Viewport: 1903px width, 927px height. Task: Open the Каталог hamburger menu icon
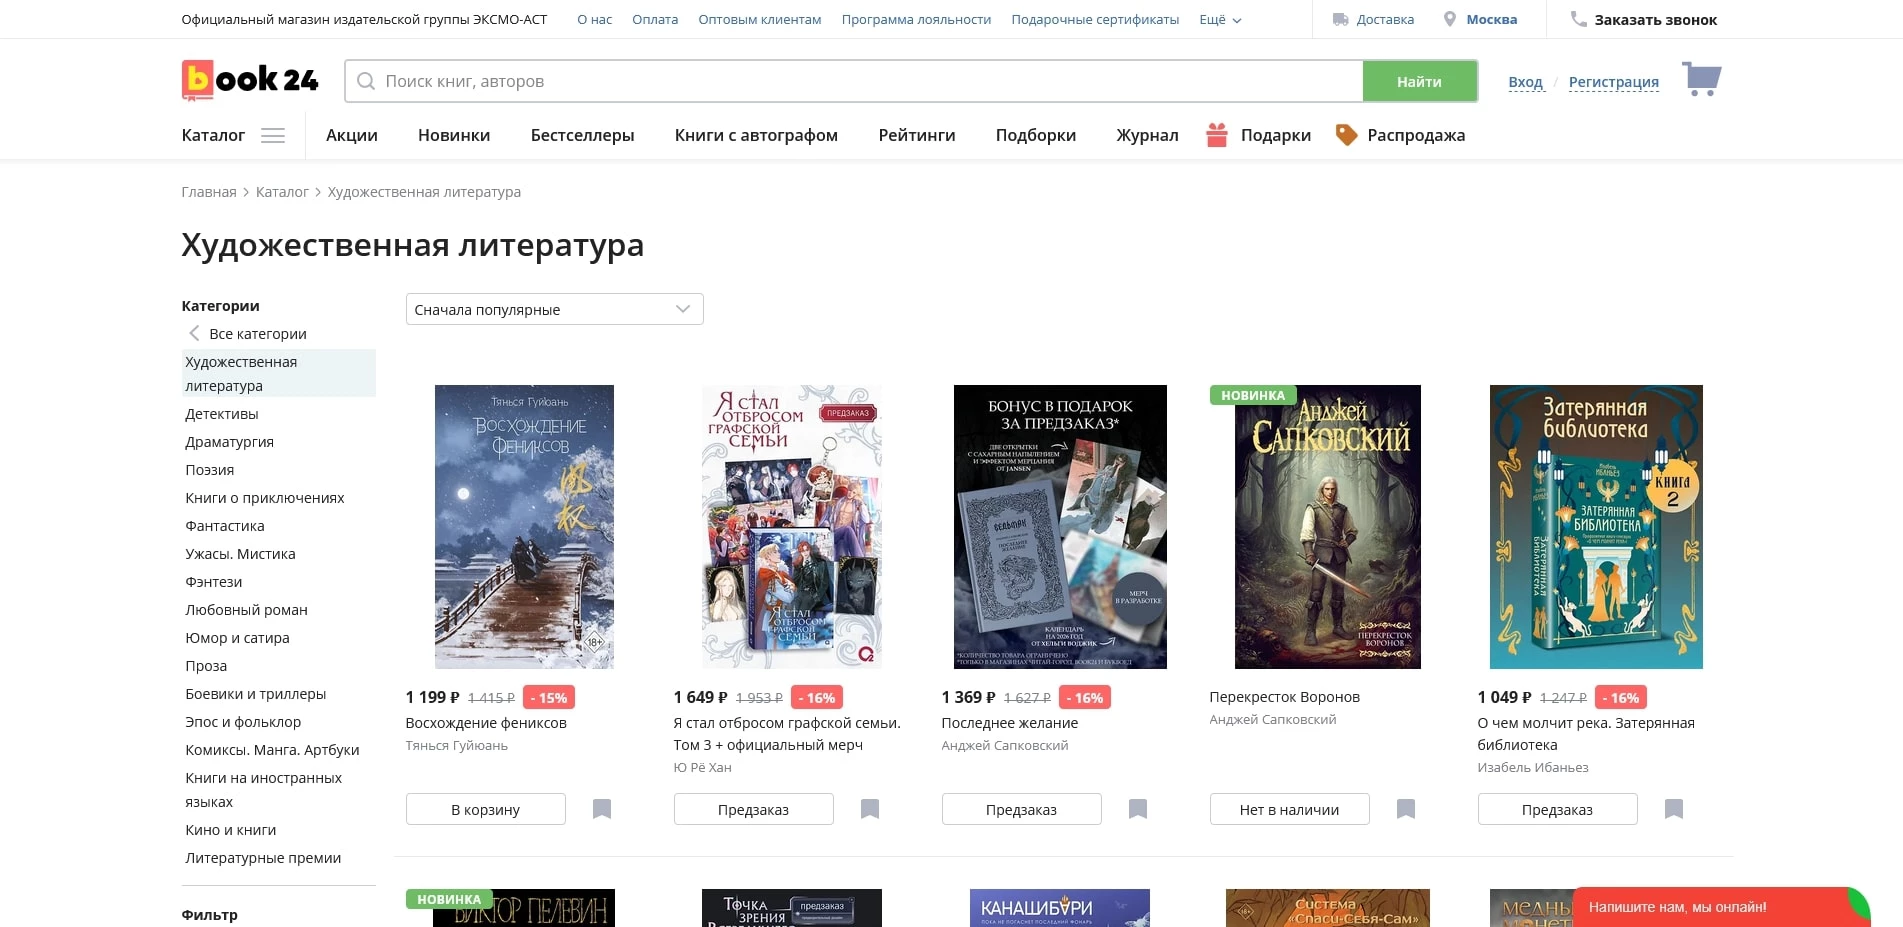click(x=273, y=136)
